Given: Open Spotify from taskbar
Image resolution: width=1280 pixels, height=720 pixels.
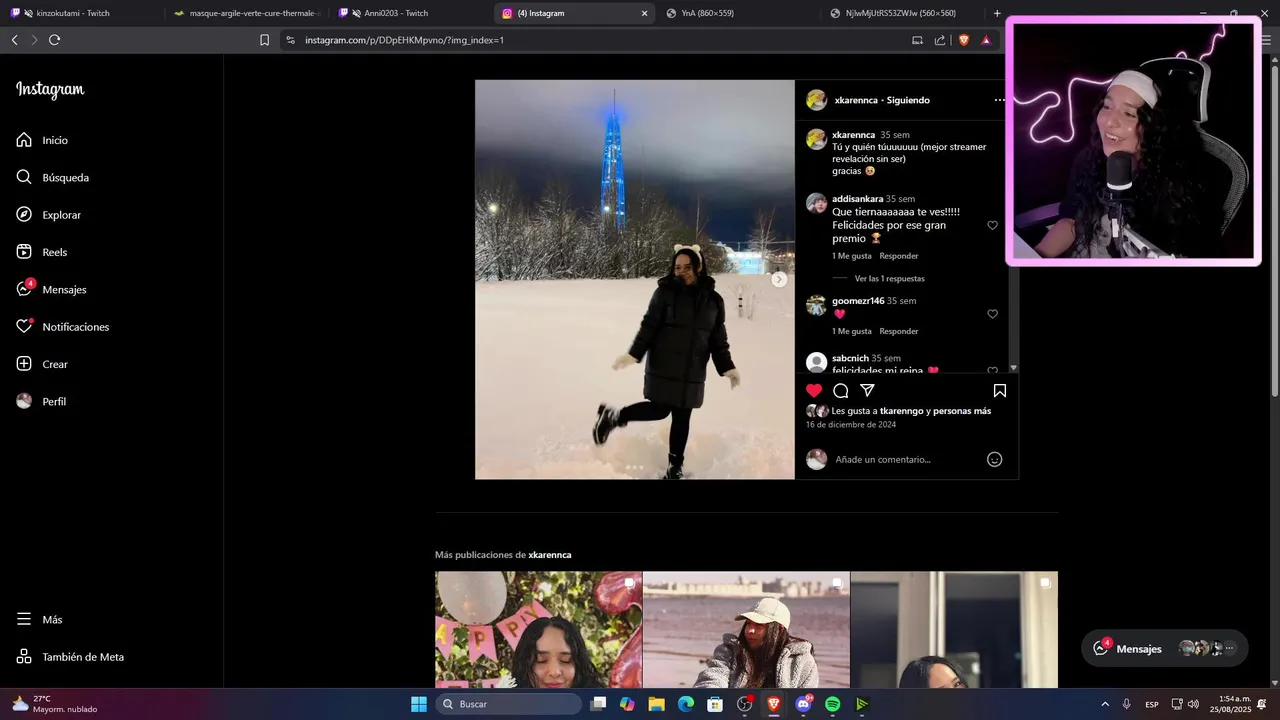Looking at the screenshot, I should 832,704.
